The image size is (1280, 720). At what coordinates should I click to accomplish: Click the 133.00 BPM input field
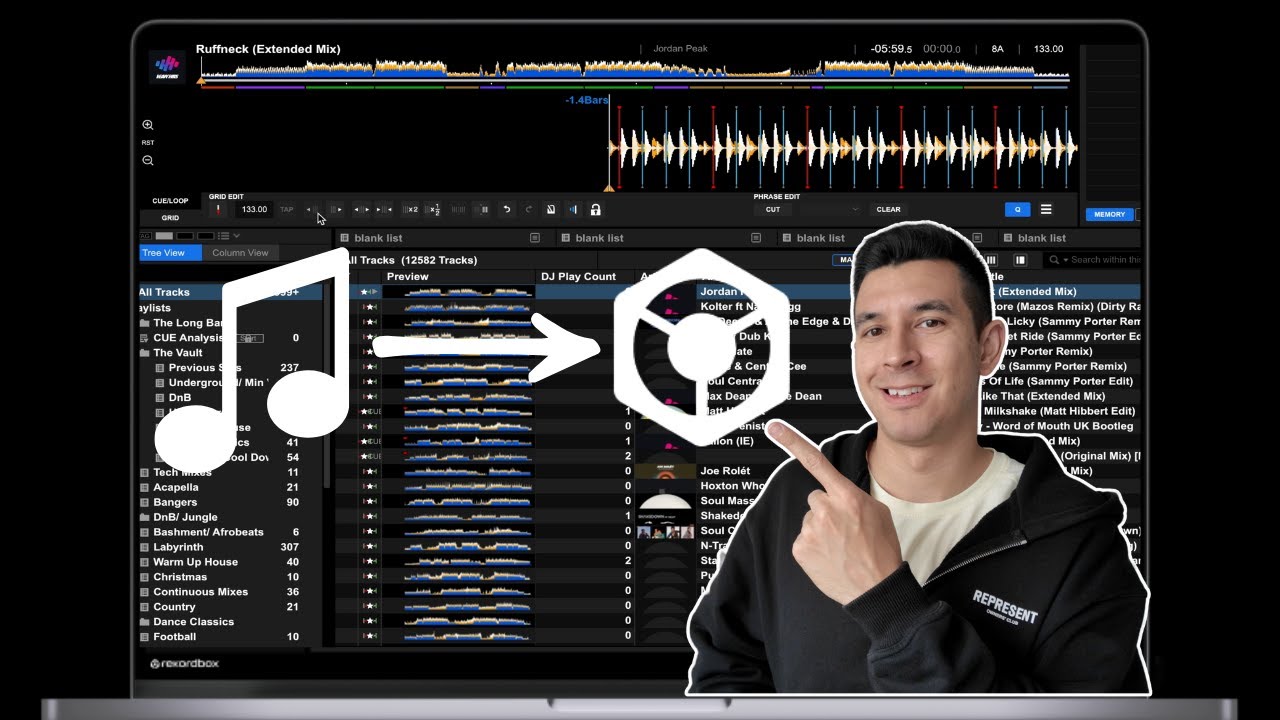tap(254, 209)
